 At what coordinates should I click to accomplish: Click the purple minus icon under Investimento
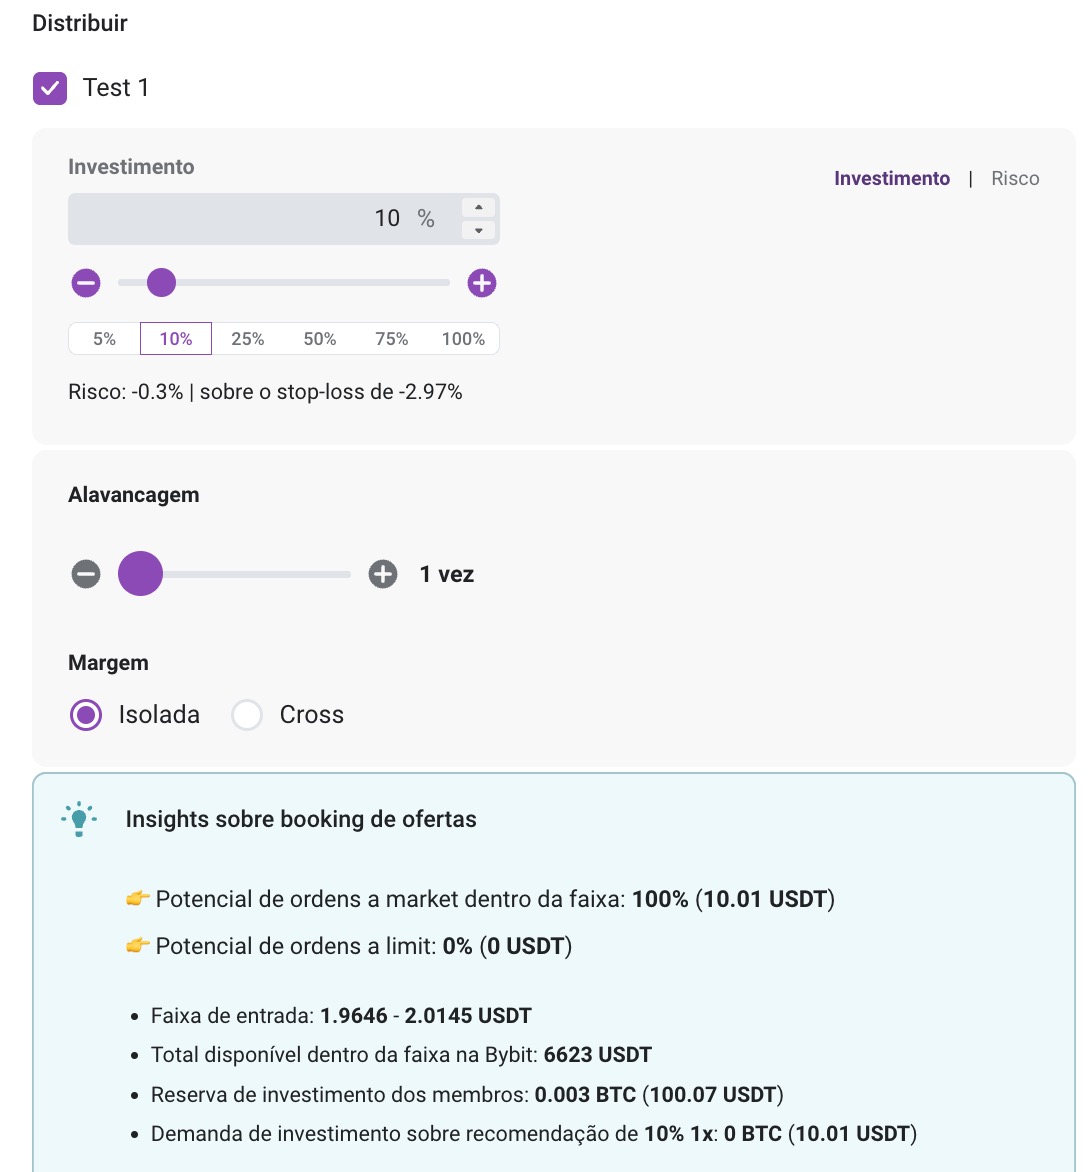(x=86, y=283)
